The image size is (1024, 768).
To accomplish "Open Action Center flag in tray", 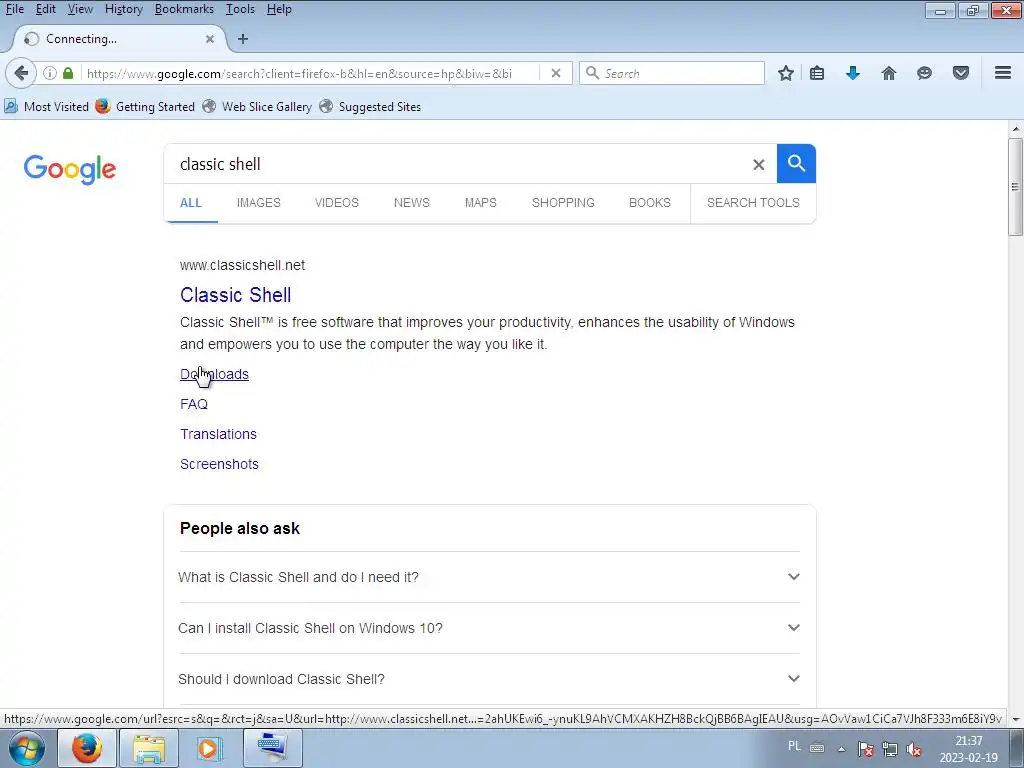I will (866, 749).
